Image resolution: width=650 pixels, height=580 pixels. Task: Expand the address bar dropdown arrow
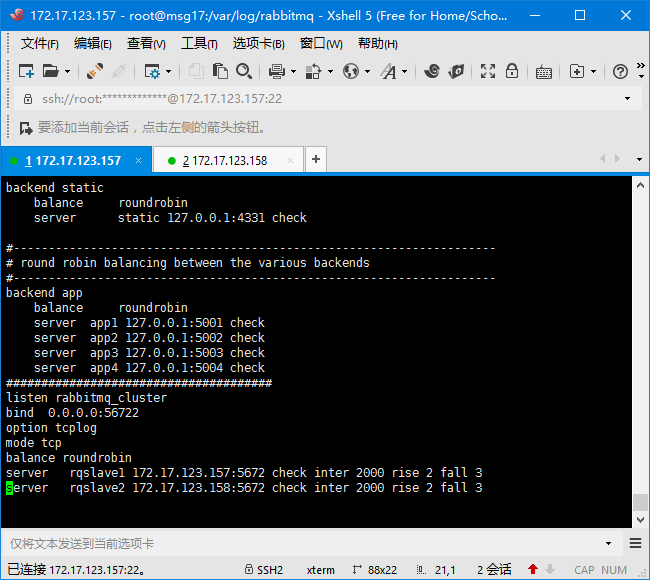click(x=627, y=99)
